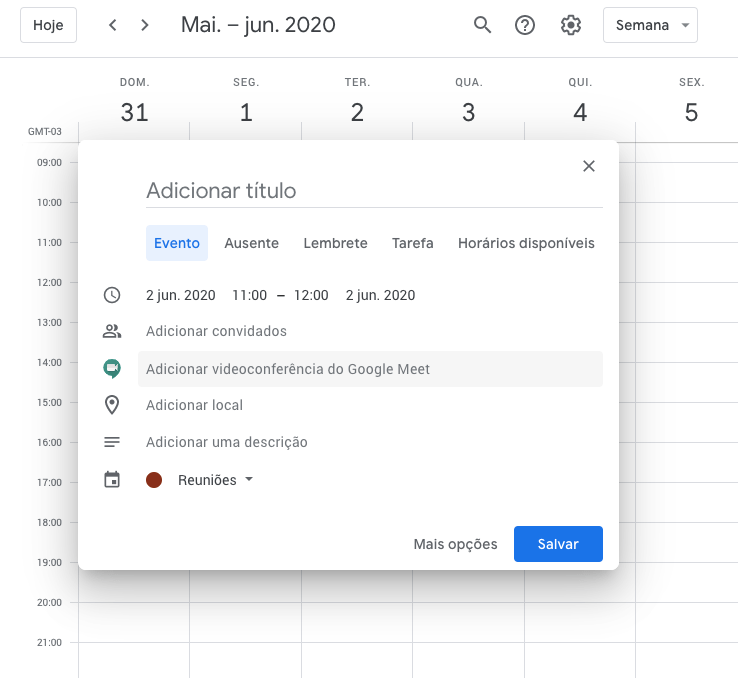The height and width of the screenshot is (678, 738).
Task: Open the help menu icon
Action: [525, 25]
